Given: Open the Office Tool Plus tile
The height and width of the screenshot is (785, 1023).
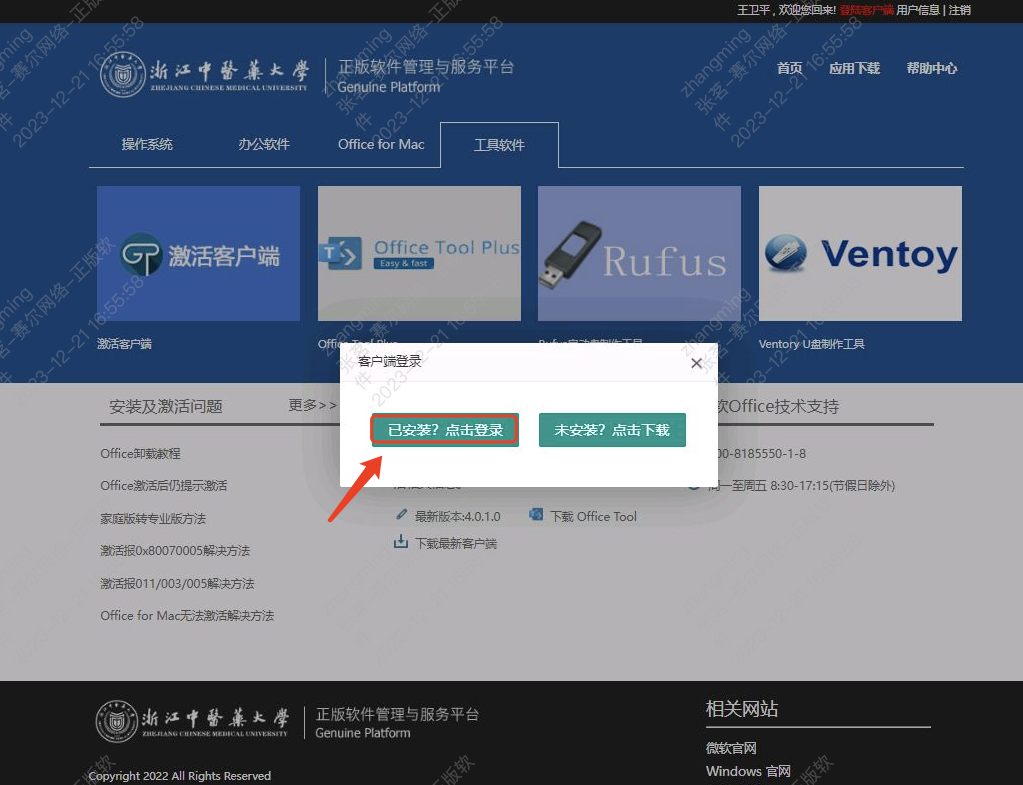Looking at the screenshot, I should (419, 253).
